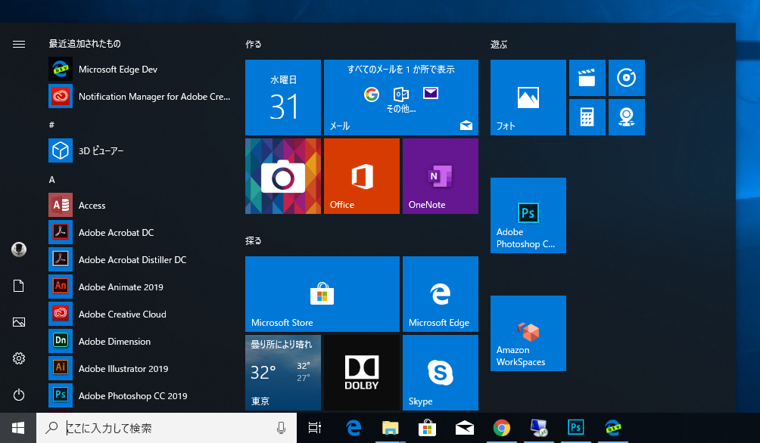The width and height of the screenshot is (760, 443).
Task: Expand the Start menu hamburger navigation
Action: 19,45
